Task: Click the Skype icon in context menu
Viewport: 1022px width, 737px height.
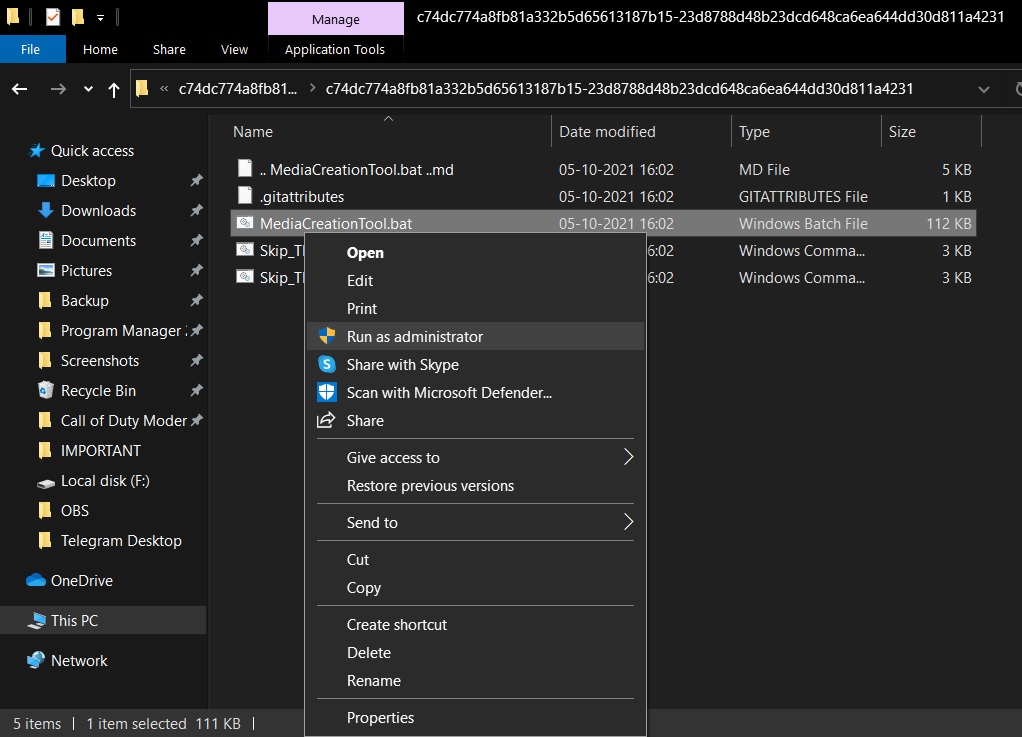Action: (327, 364)
